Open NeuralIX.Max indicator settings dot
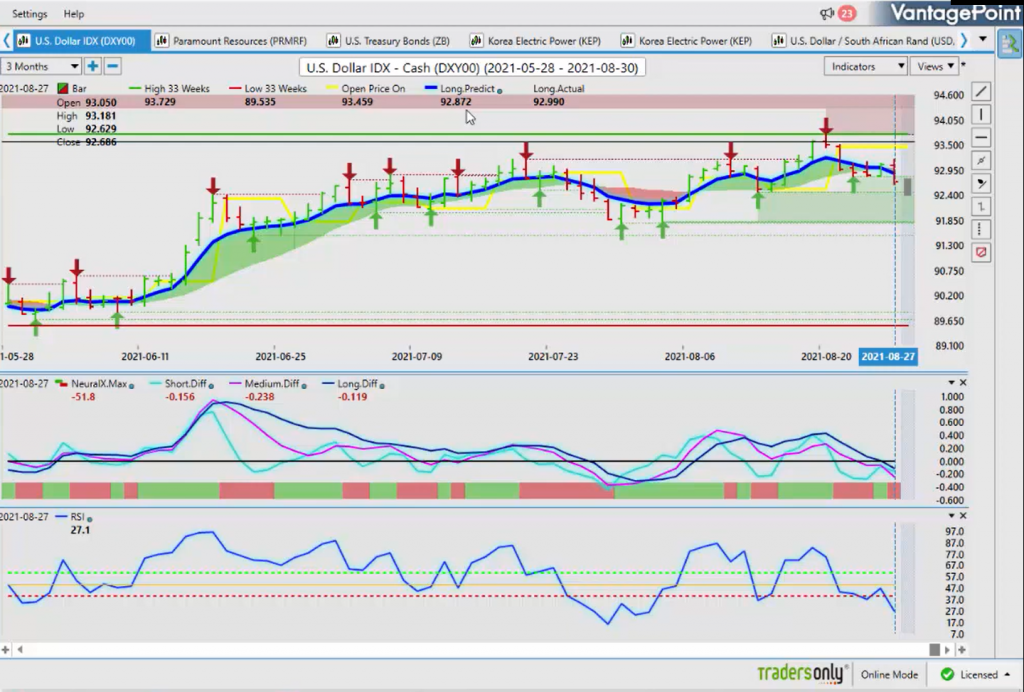1024x692 pixels. pyautogui.click(x=131, y=386)
